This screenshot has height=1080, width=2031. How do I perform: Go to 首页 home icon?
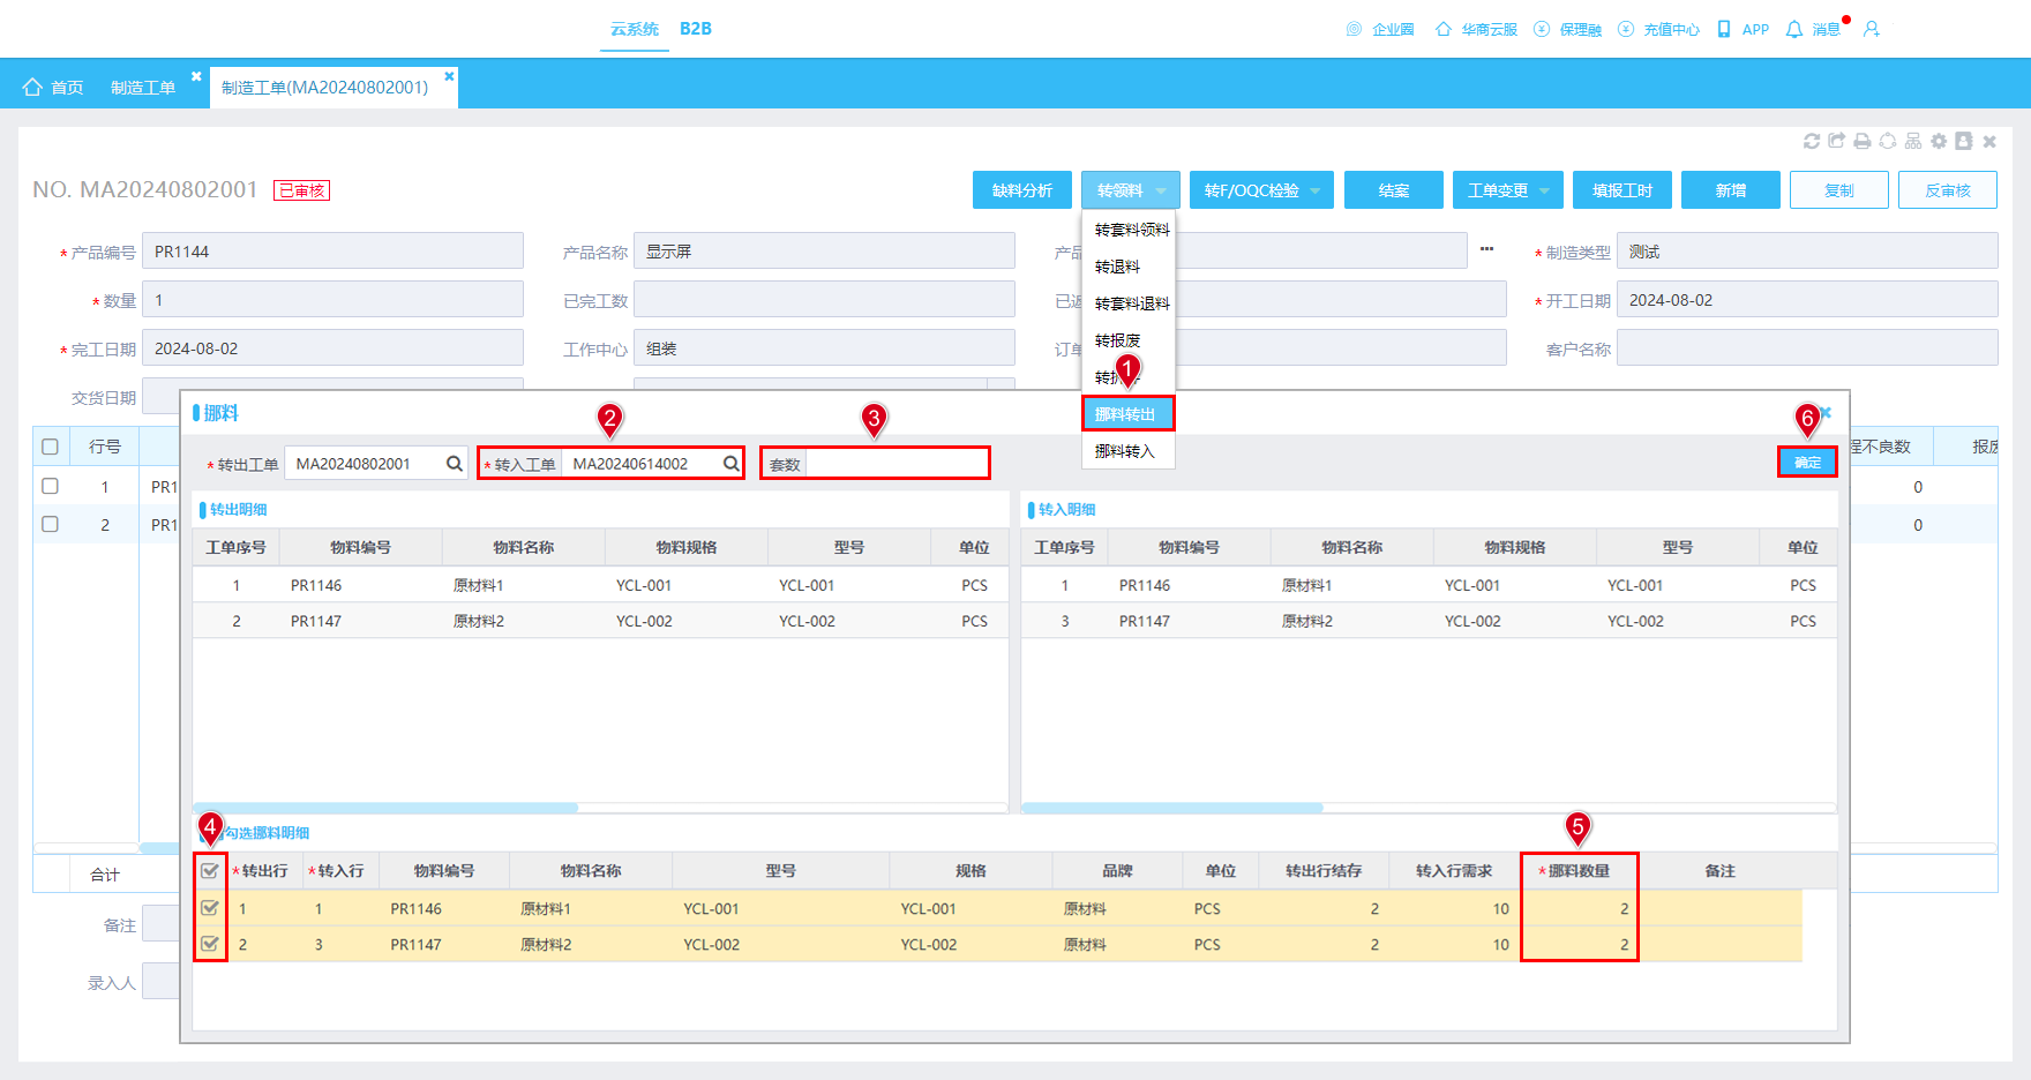[x=33, y=87]
